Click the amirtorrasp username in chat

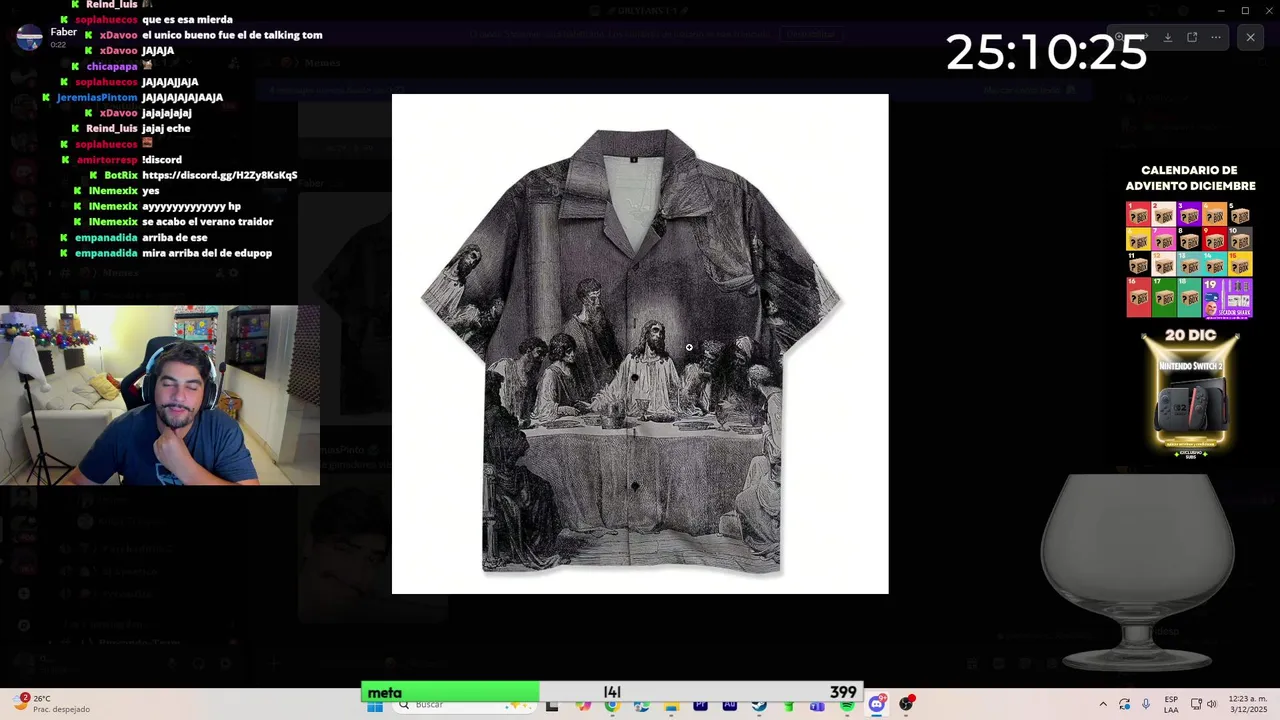coord(107,160)
